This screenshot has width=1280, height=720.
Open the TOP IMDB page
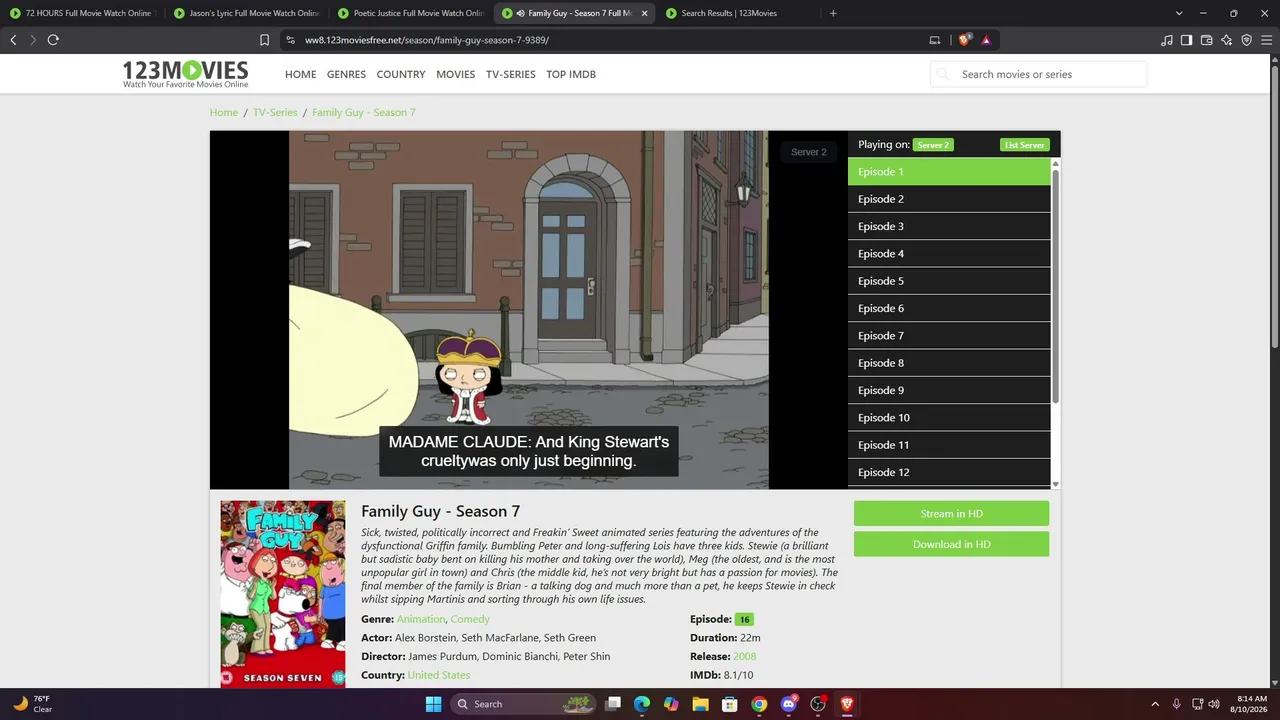[x=571, y=74]
